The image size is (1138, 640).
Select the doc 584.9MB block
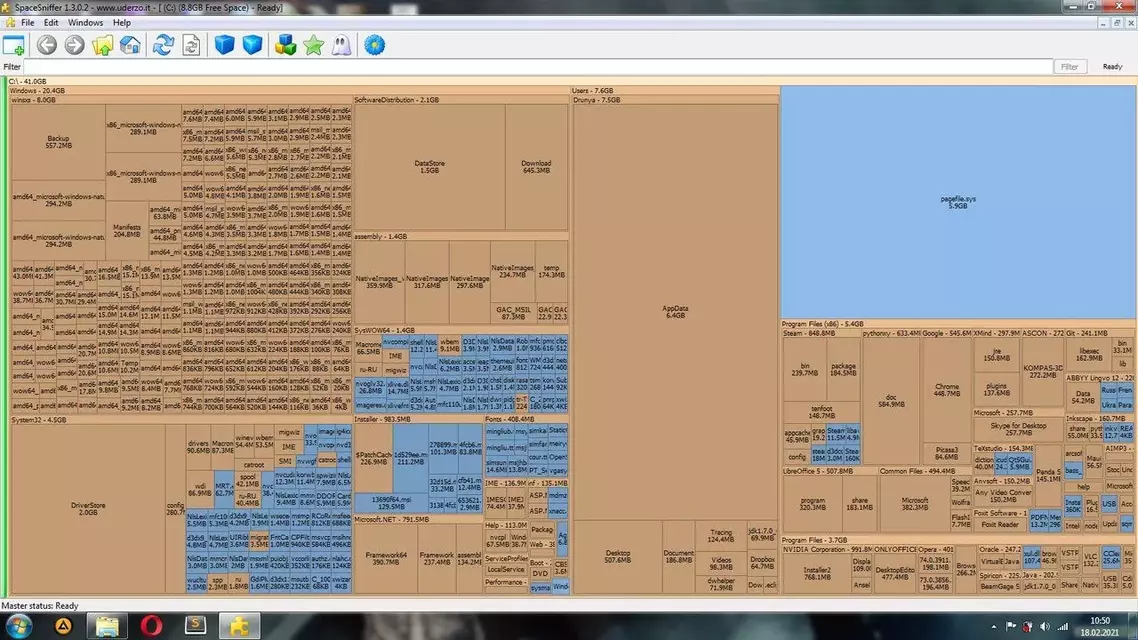(x=891, y=401)
